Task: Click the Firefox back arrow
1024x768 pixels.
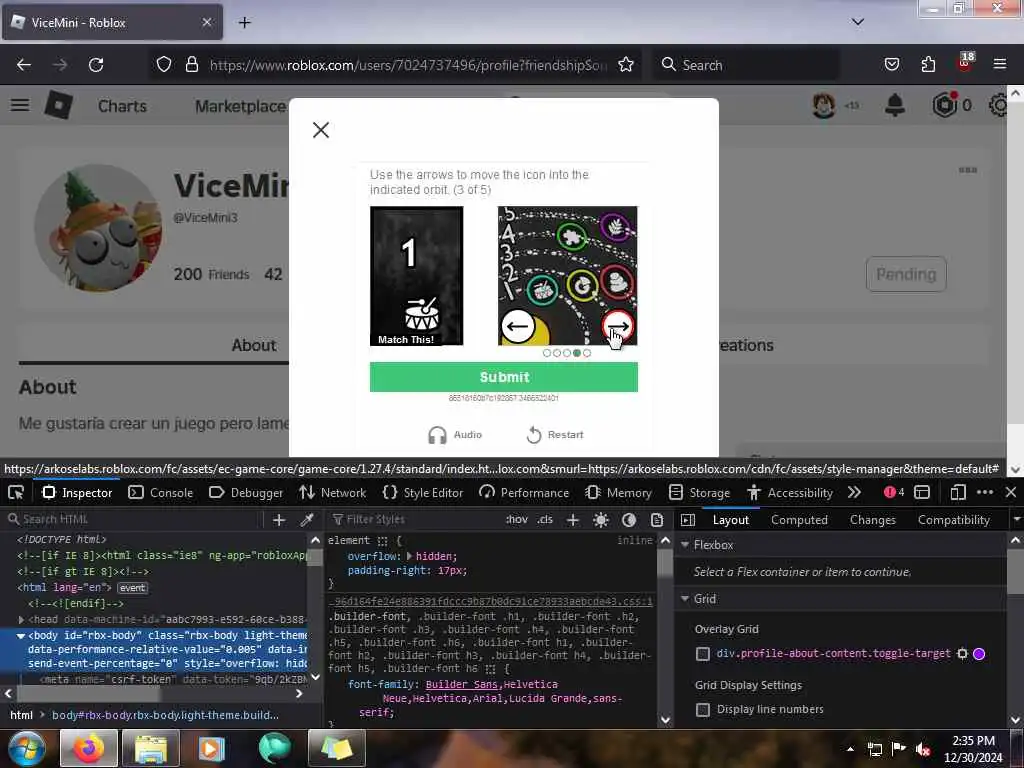Action: pos(24,65)
